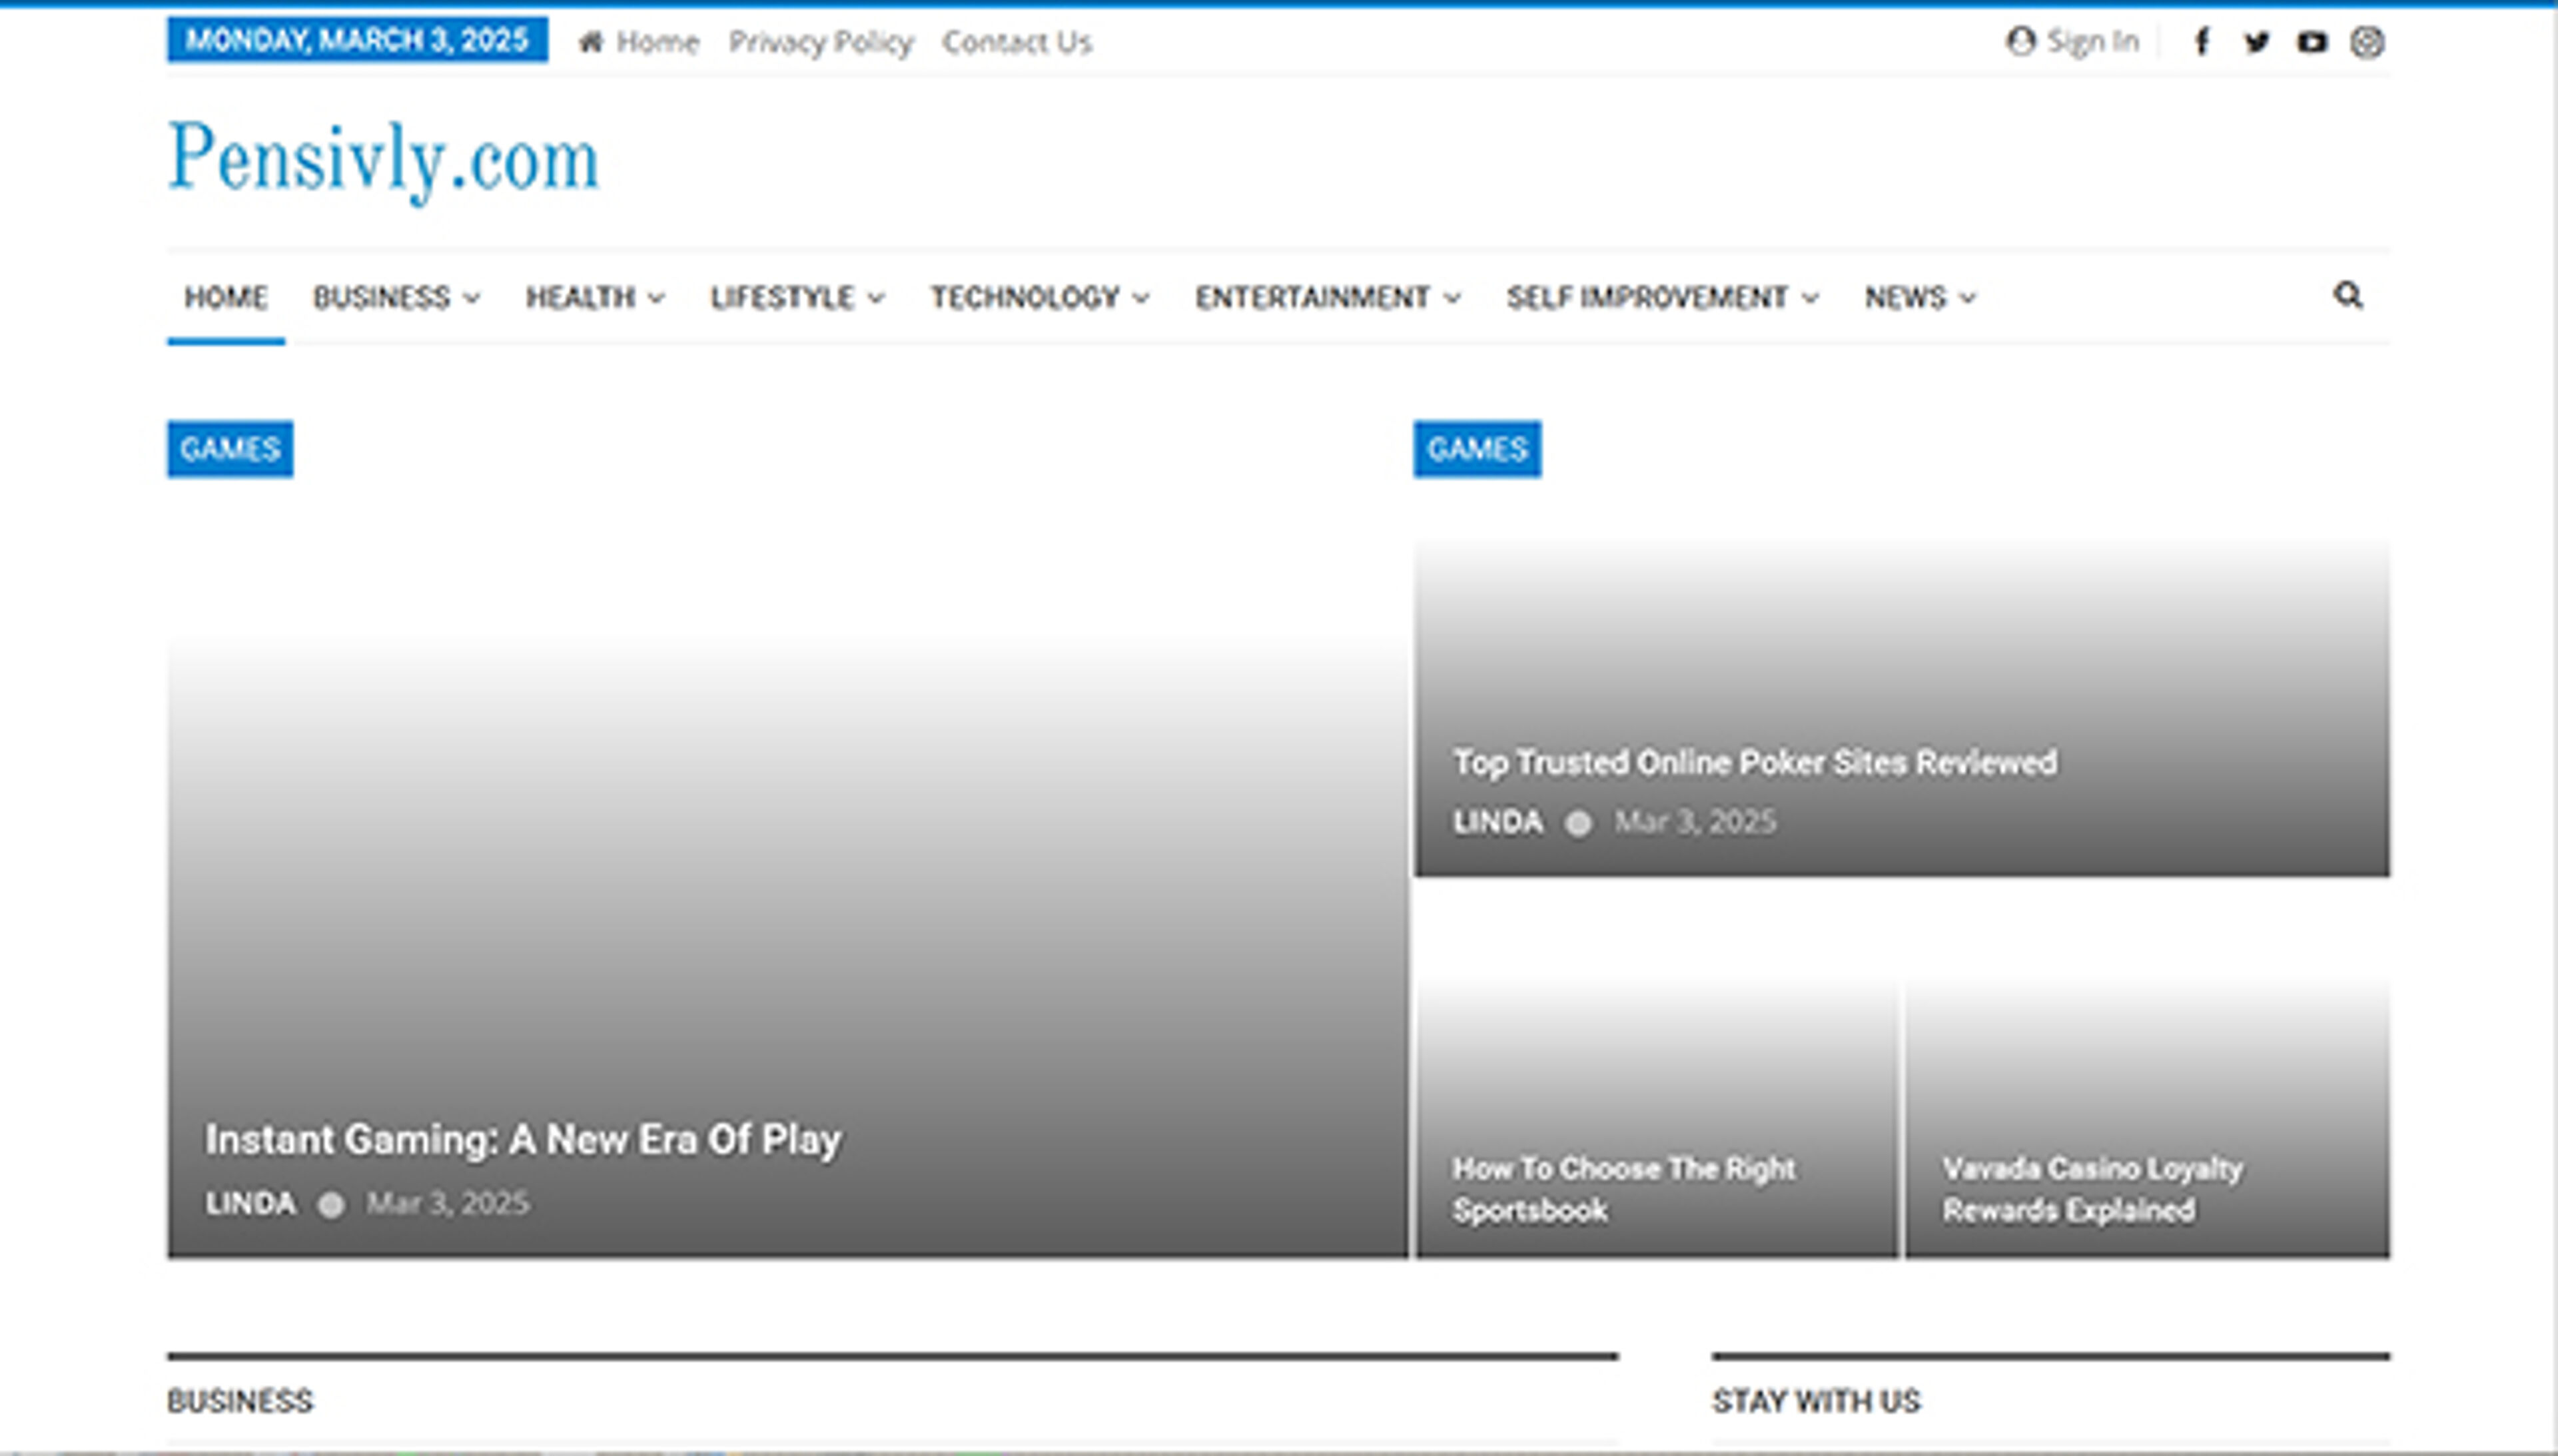2558x1456 pixels.
Task: Open the Facebook social icon
Action: point(2201,42)
